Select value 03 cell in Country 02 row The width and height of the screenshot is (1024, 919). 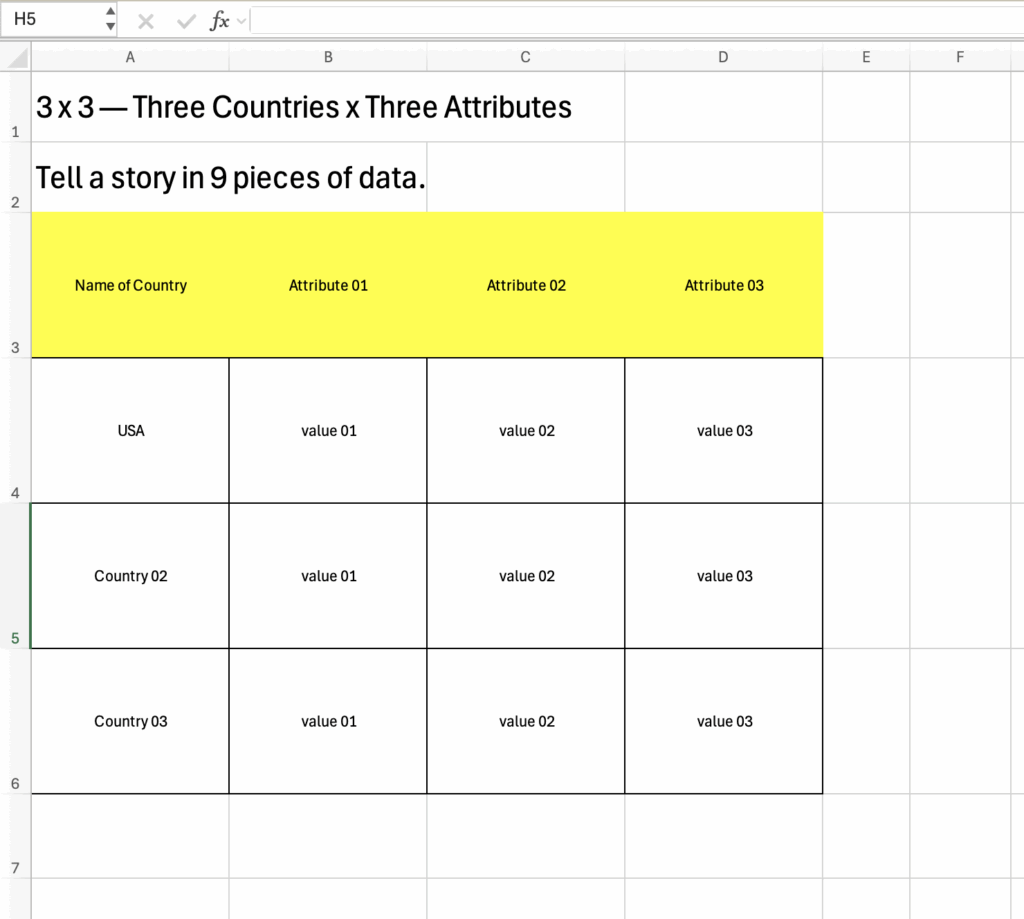[724, 576]
